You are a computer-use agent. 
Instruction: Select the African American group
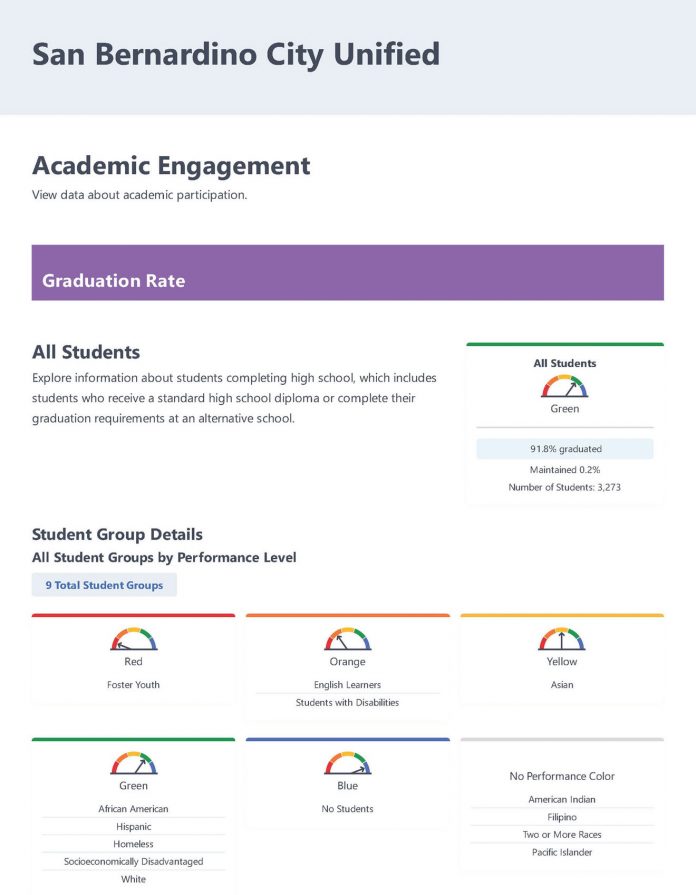(134, 809)
